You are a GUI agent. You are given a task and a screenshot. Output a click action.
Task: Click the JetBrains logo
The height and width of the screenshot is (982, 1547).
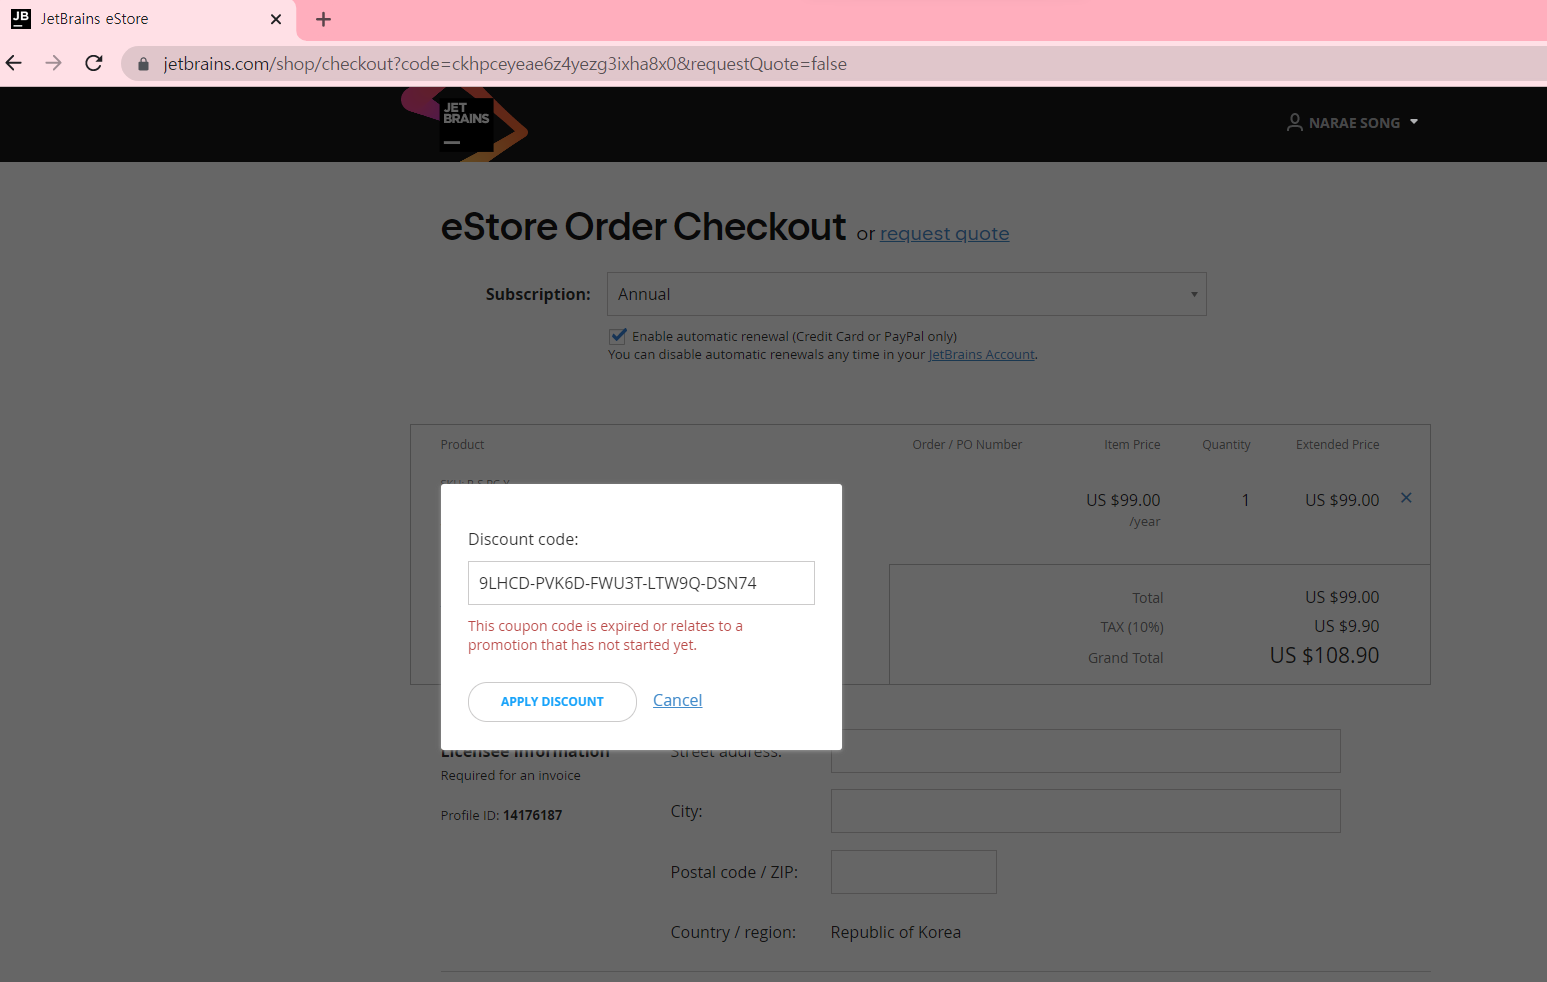coord(465,123)
